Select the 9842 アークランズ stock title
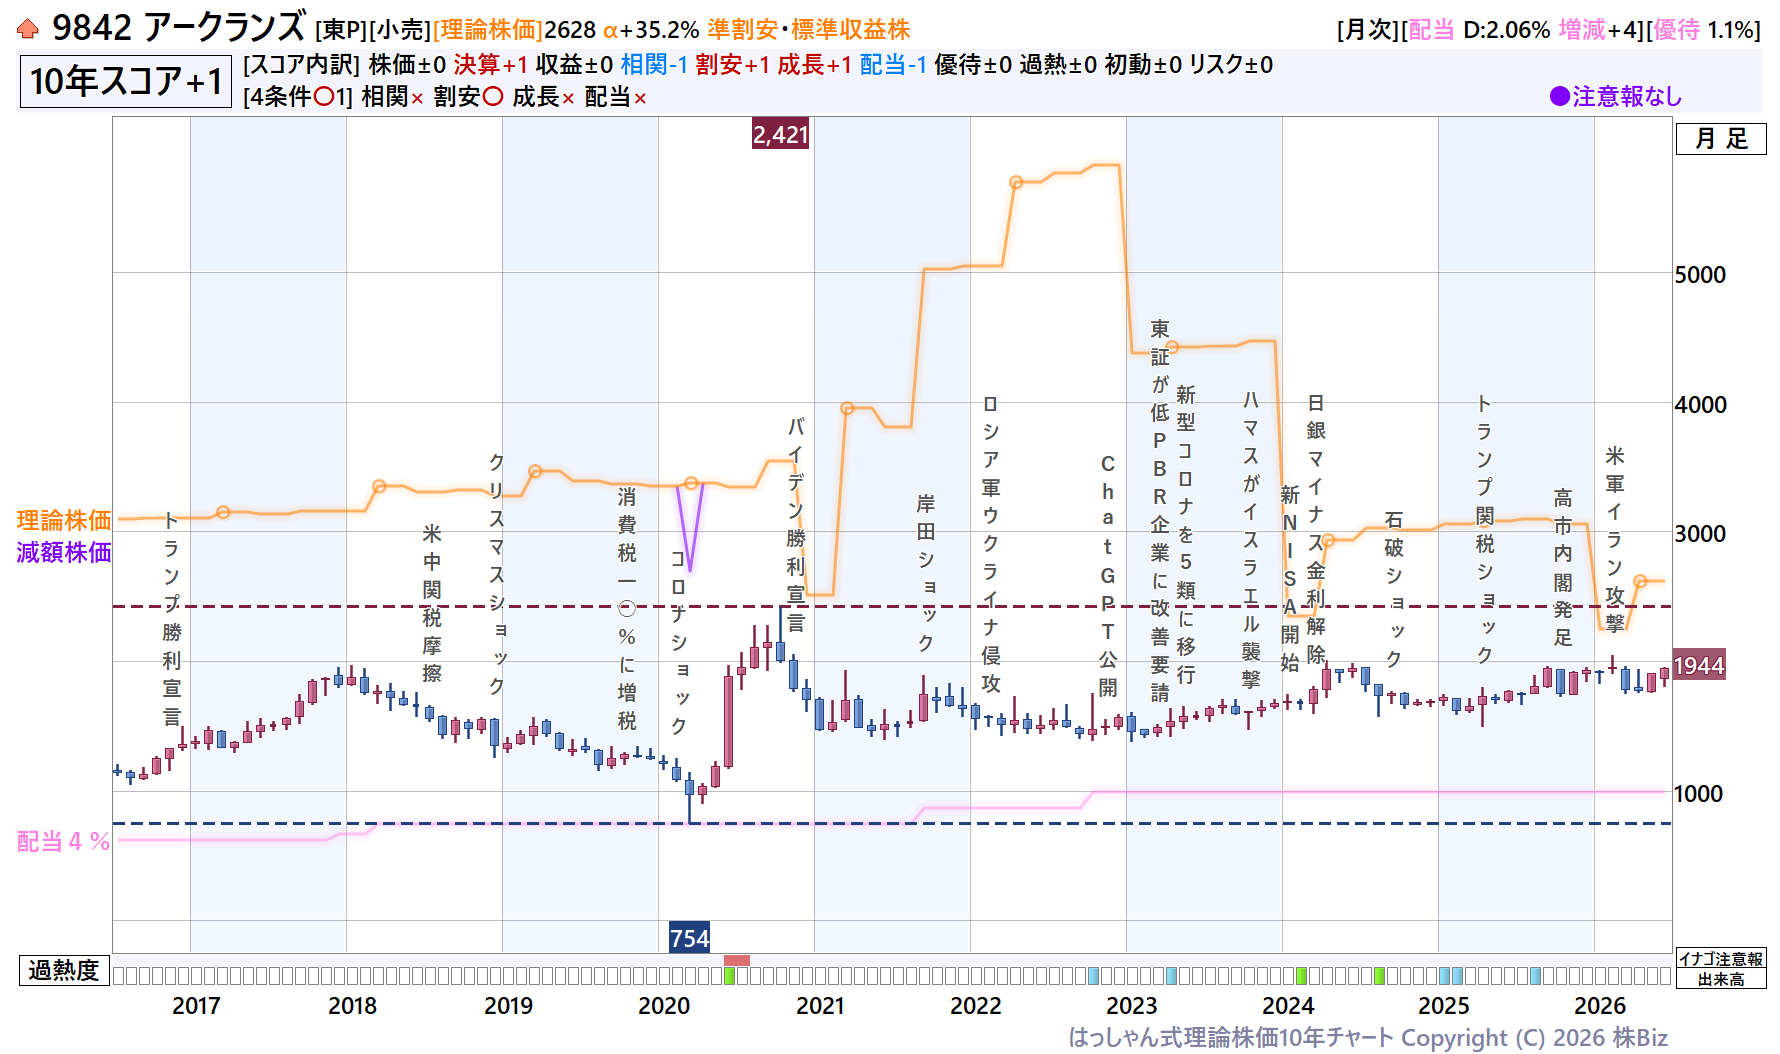 coord(178,27)
